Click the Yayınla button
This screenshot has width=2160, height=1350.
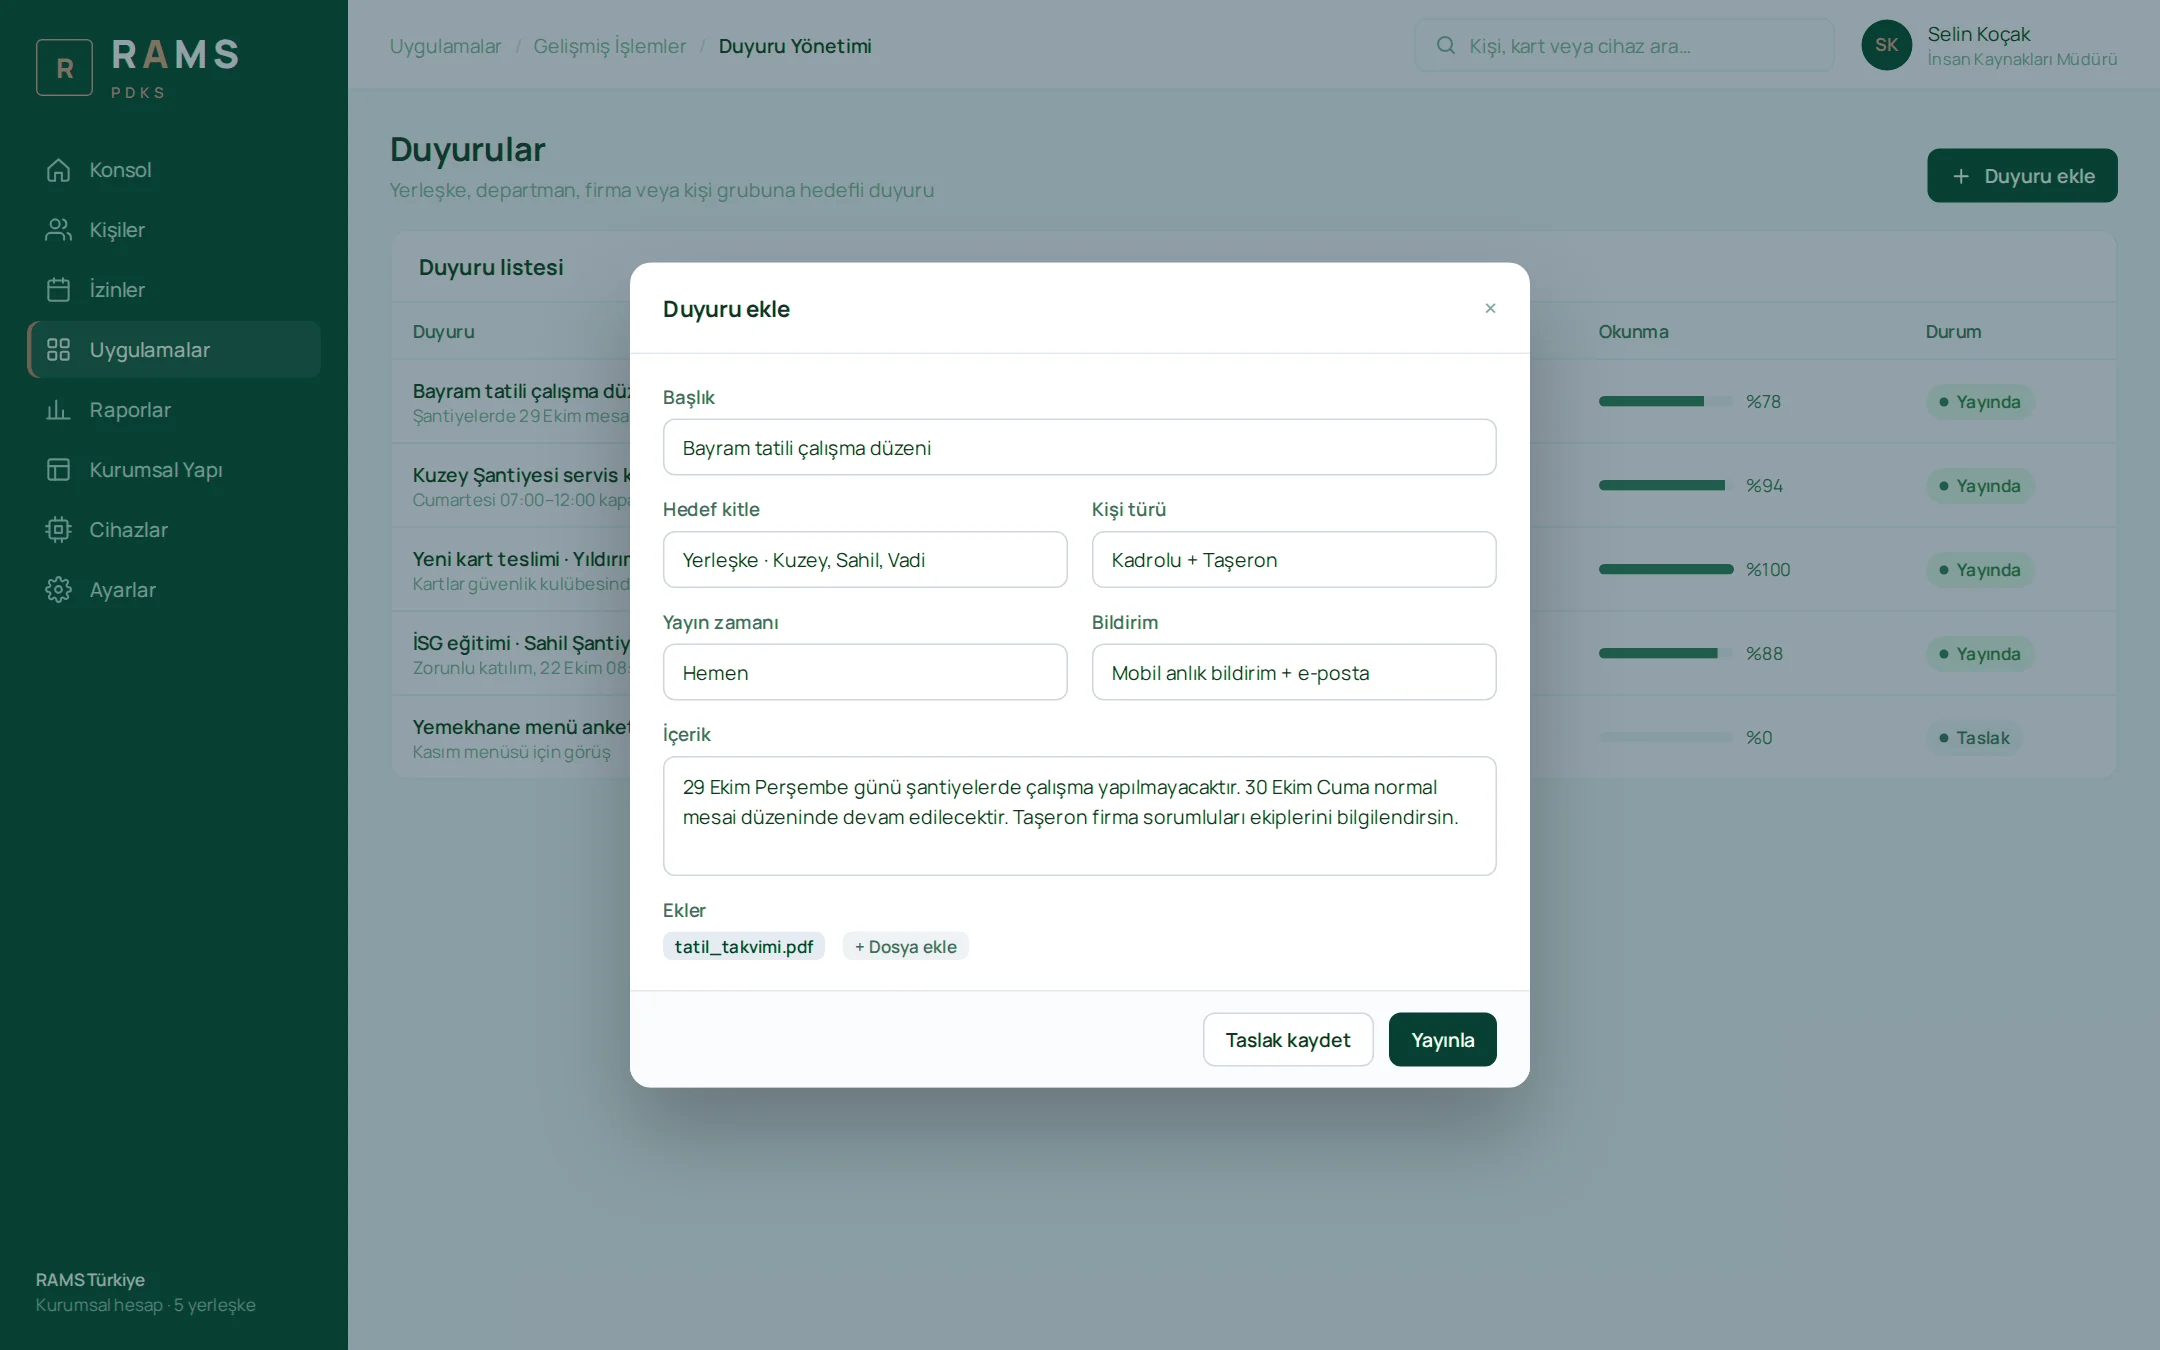click(x=1443, y=1039)
